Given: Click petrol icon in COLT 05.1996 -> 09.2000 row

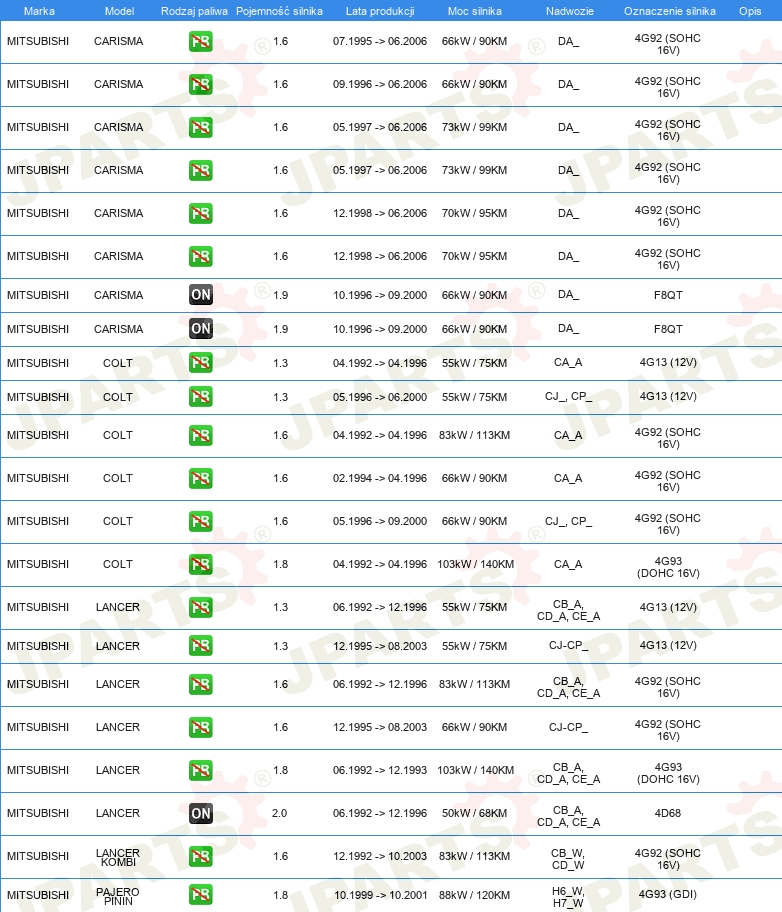Looking at the screenshot, I should pos(201,521).
